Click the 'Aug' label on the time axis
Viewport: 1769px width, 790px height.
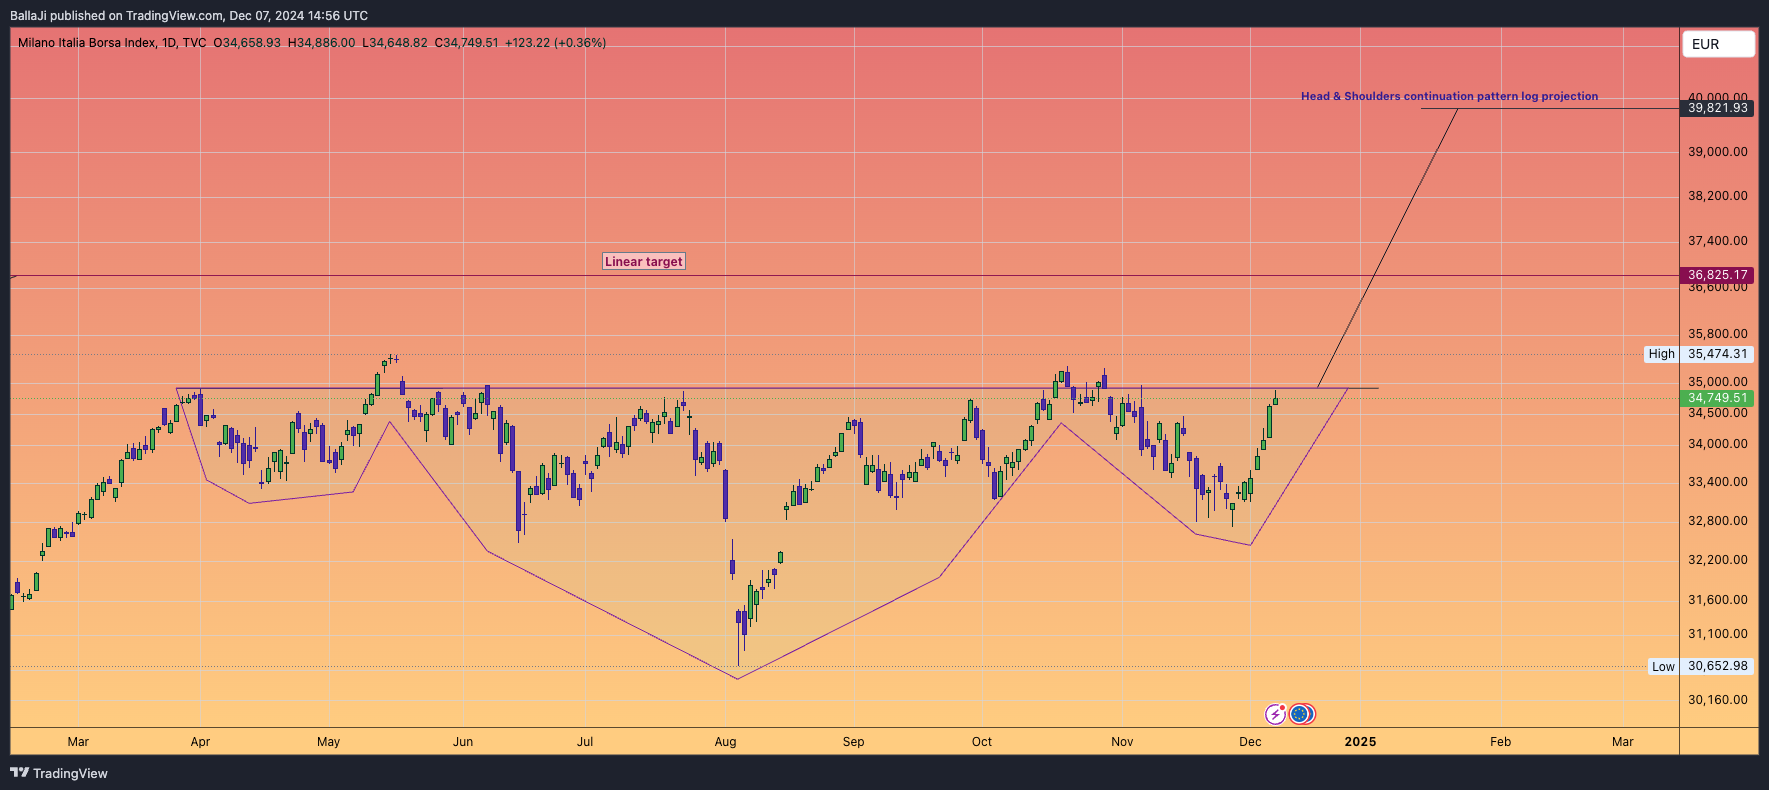[725, 742]
